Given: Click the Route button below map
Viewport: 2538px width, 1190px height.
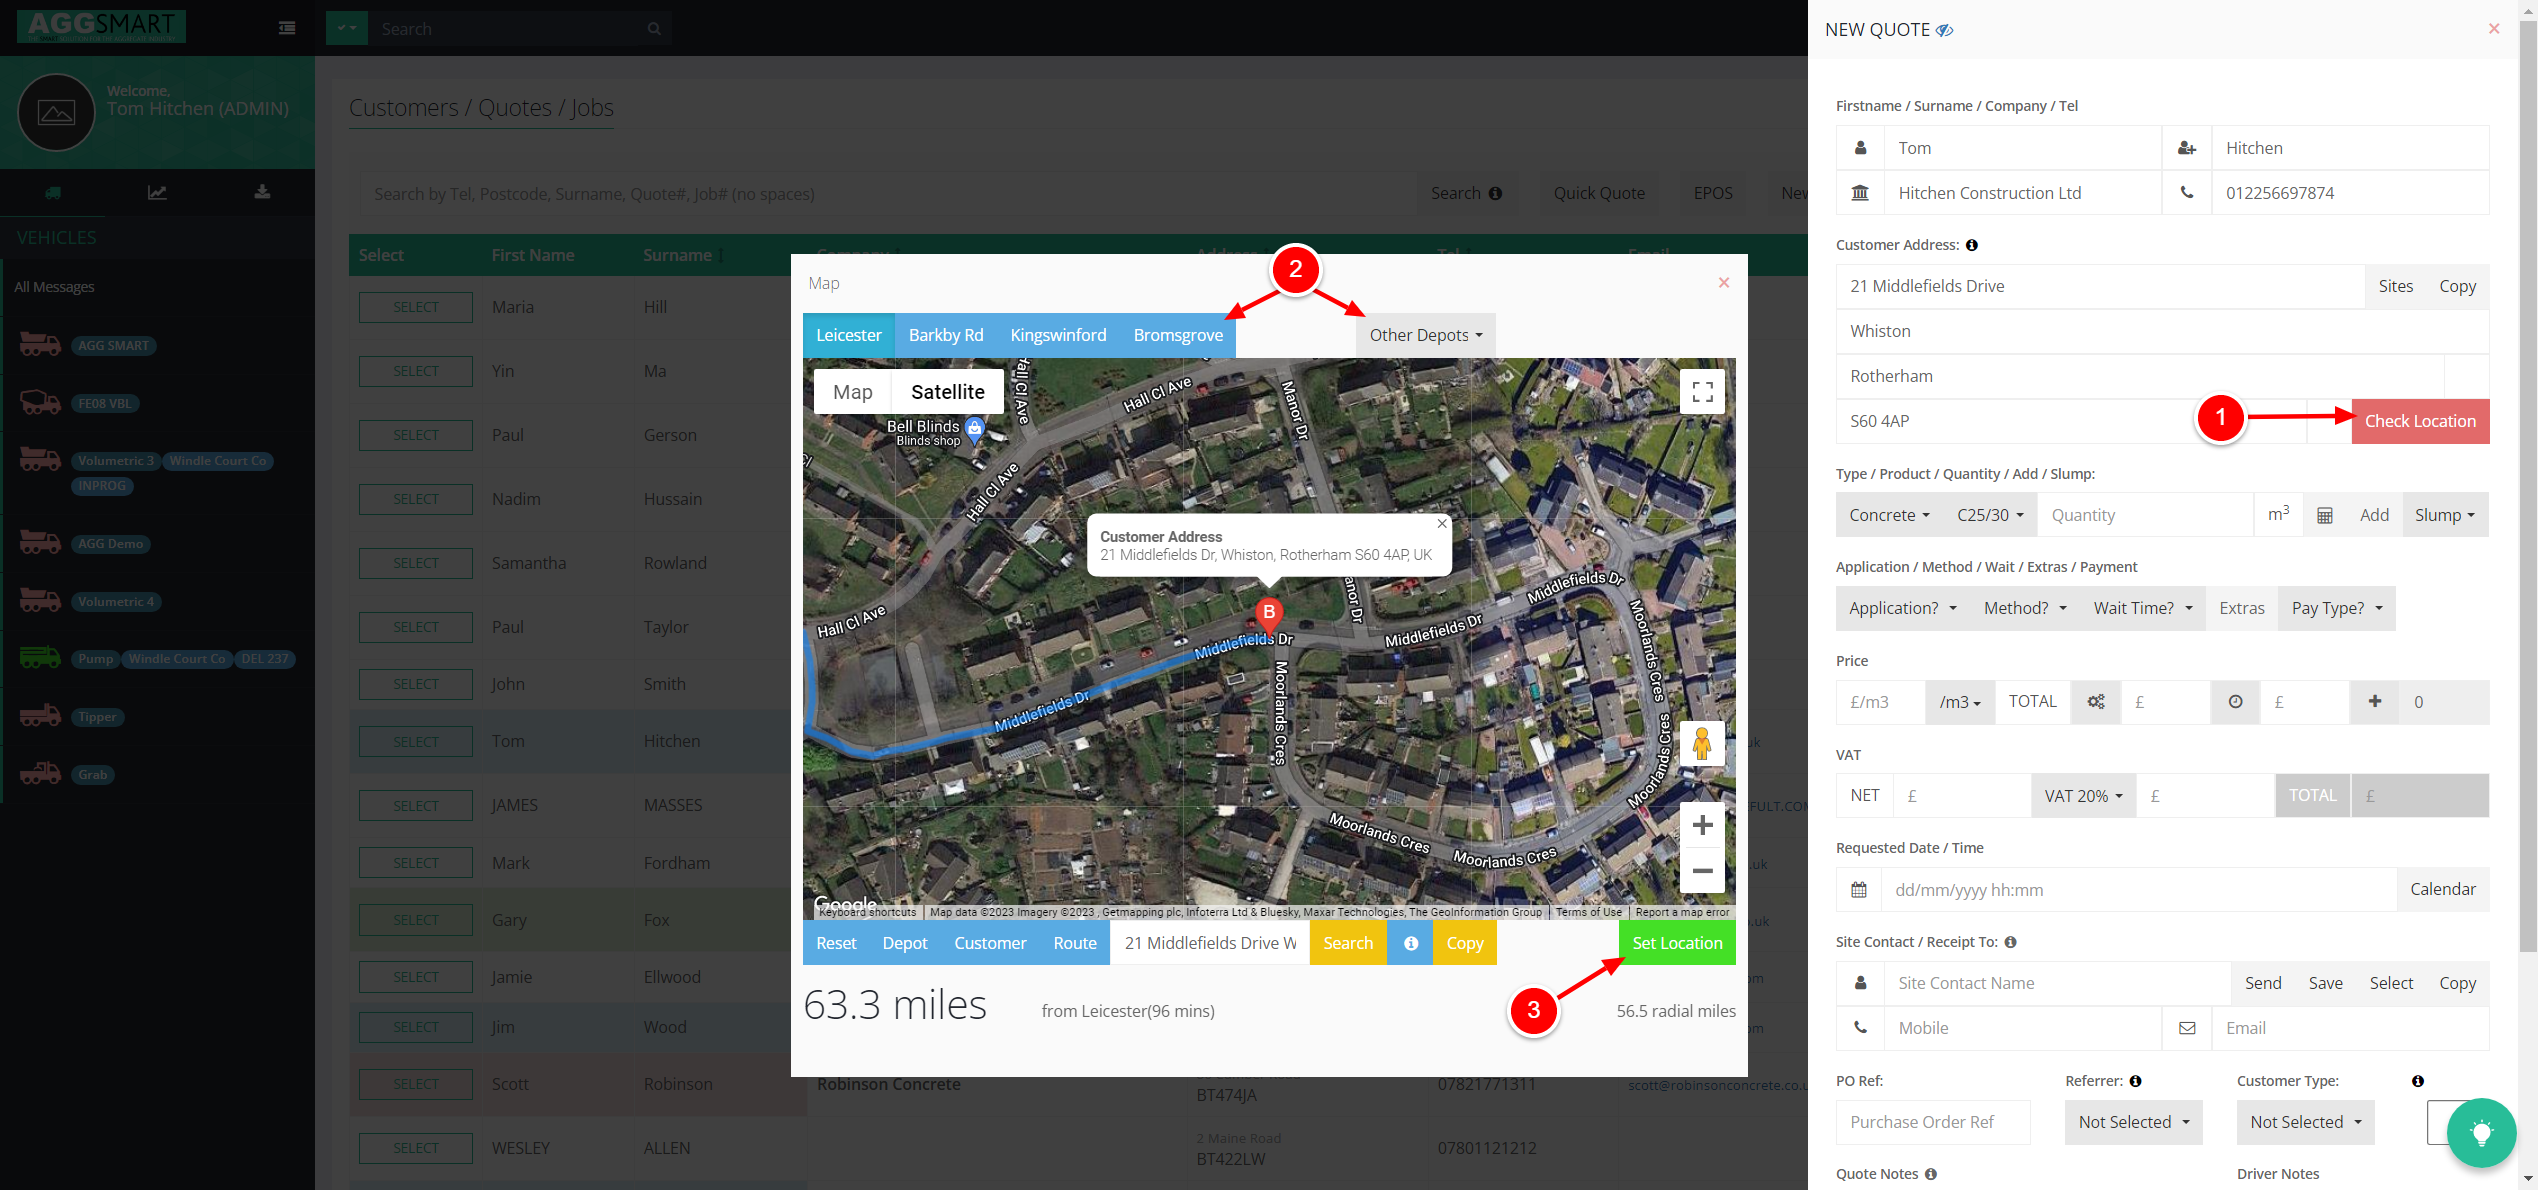Looking at the screenshot, I should point(1075,943).
